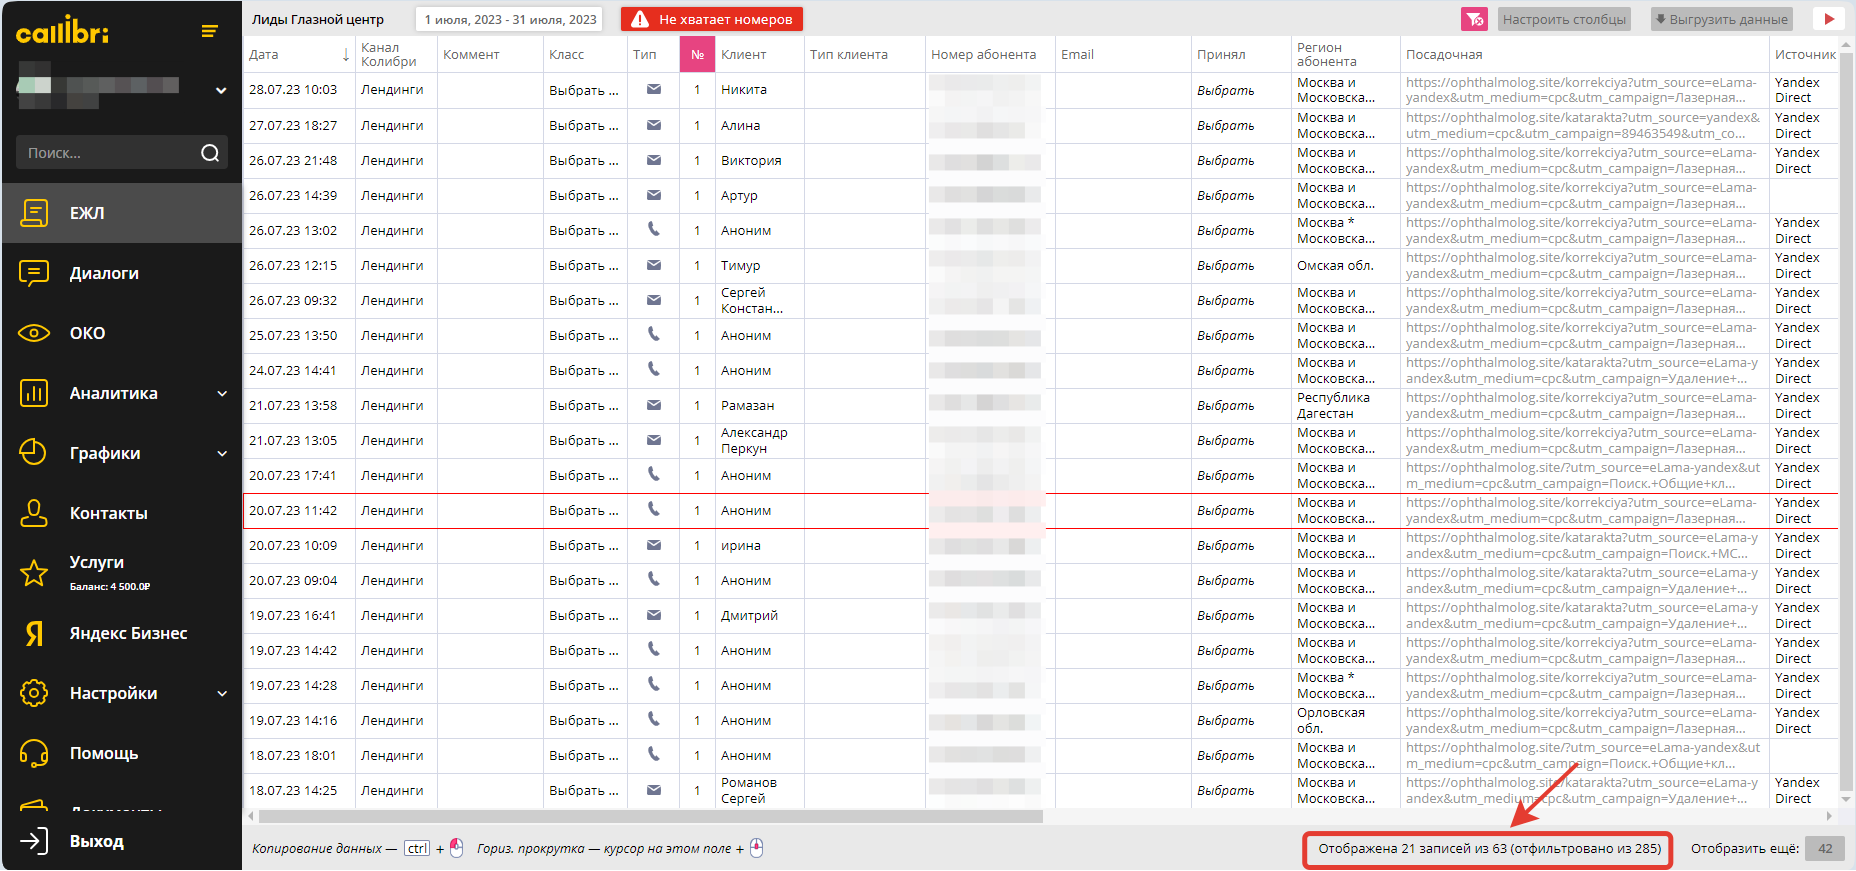Click region cell Республика Дагестан
Screen dimensions: 1856x871
pos(1333,405)
